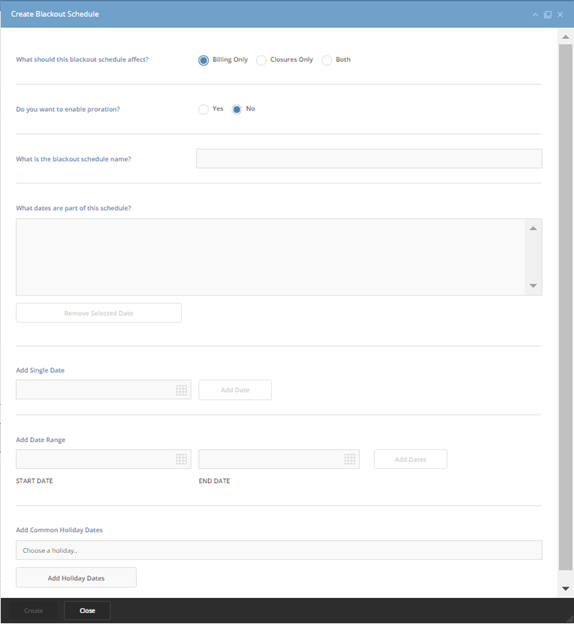Click the Remove Selected Date button

99,313
